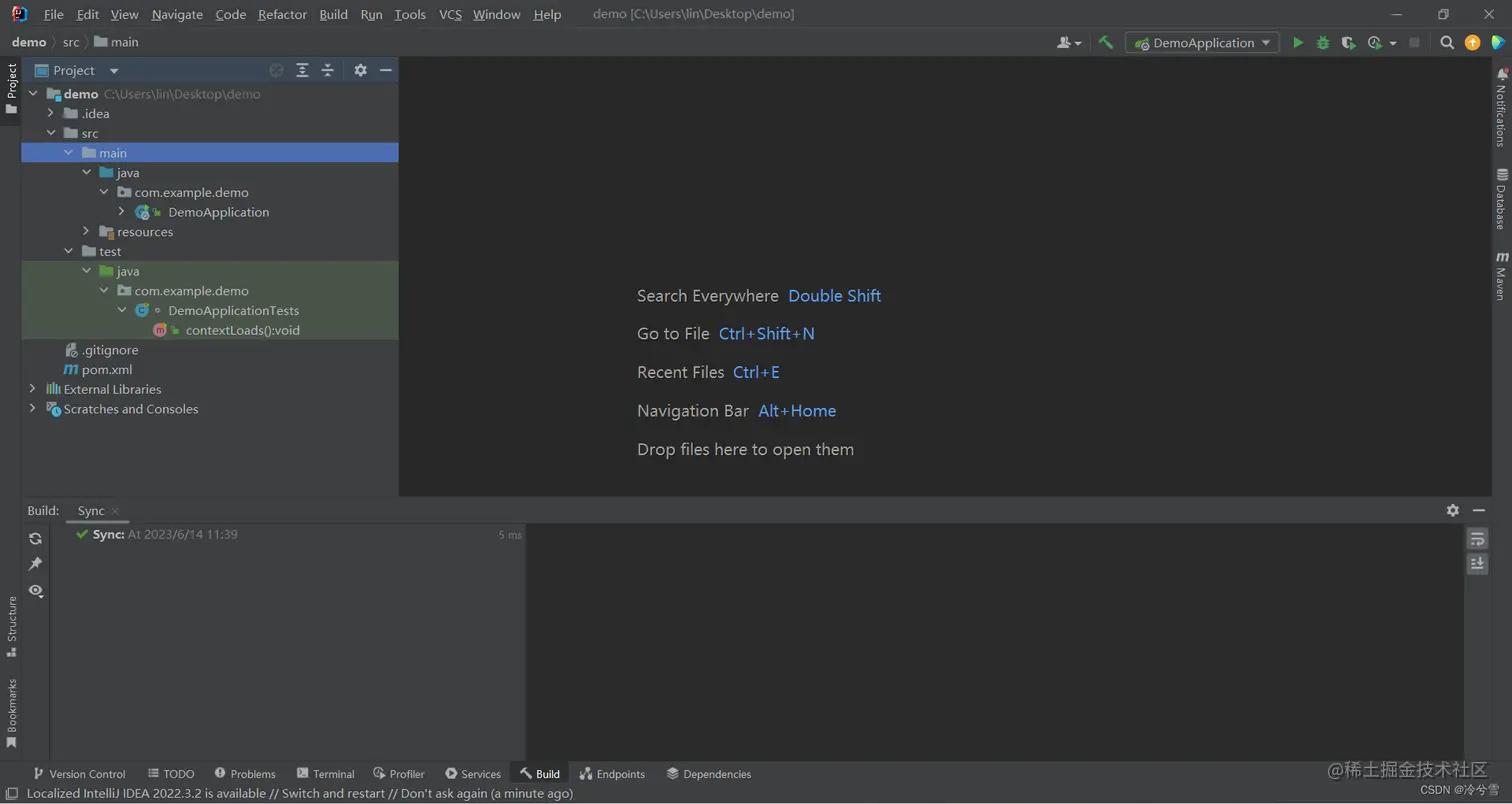Toggle the Structure tool window stripe button
Viewport: 1512px width, 804px height.
(x=12, y=626)
